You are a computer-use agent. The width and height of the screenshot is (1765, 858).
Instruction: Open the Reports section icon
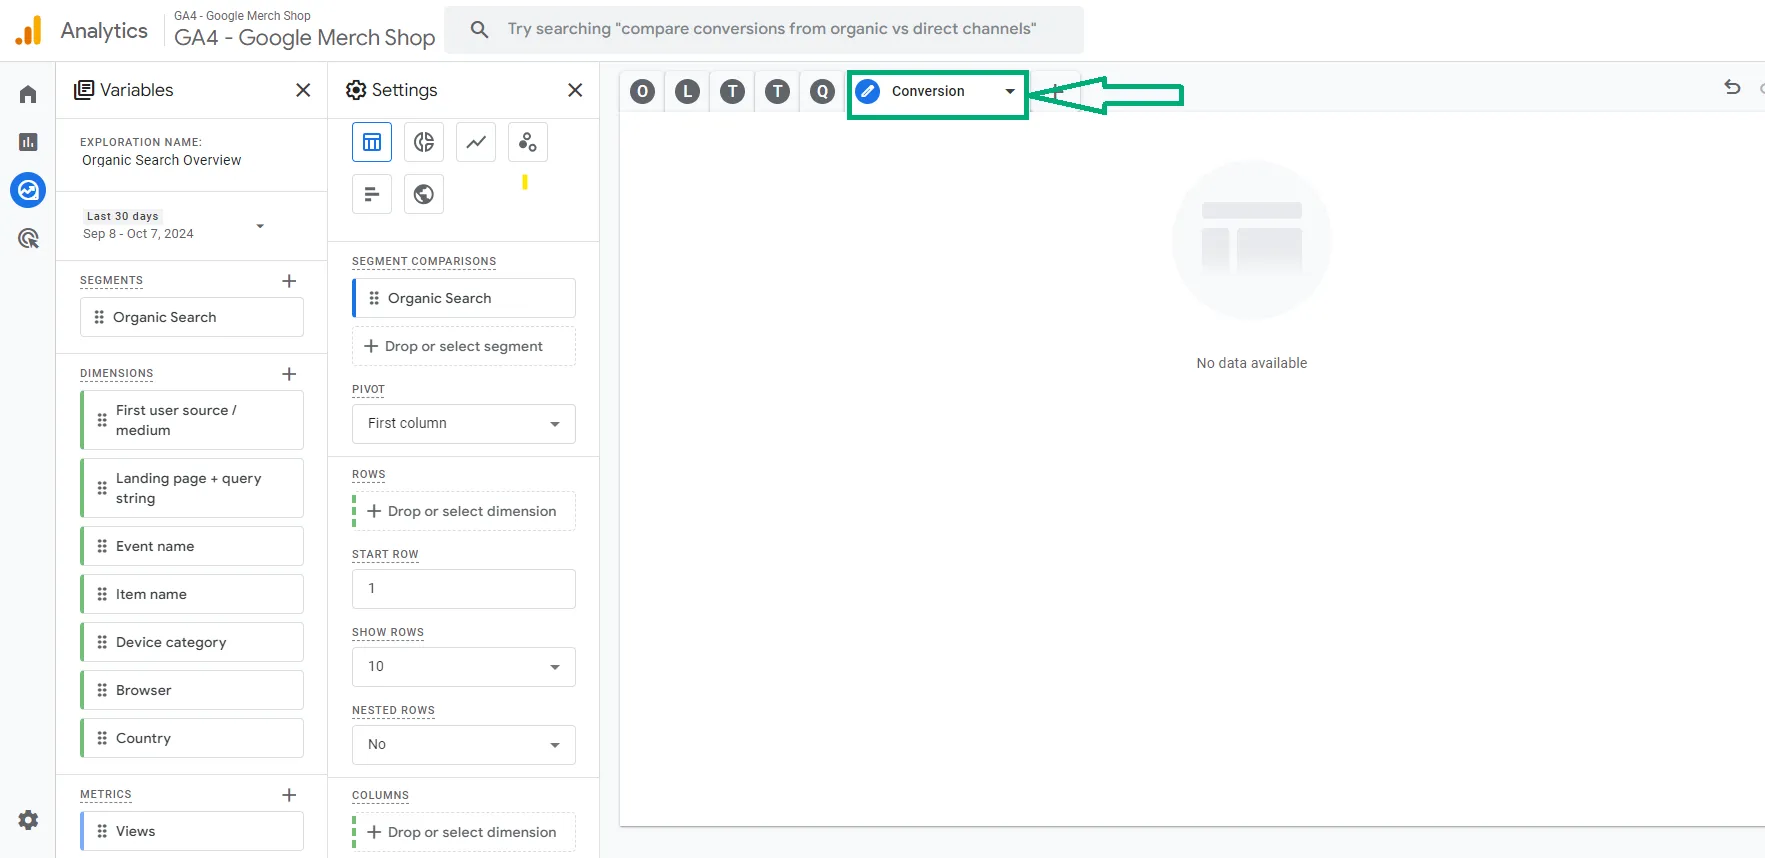pyautogui.click(x=28, y=142)
